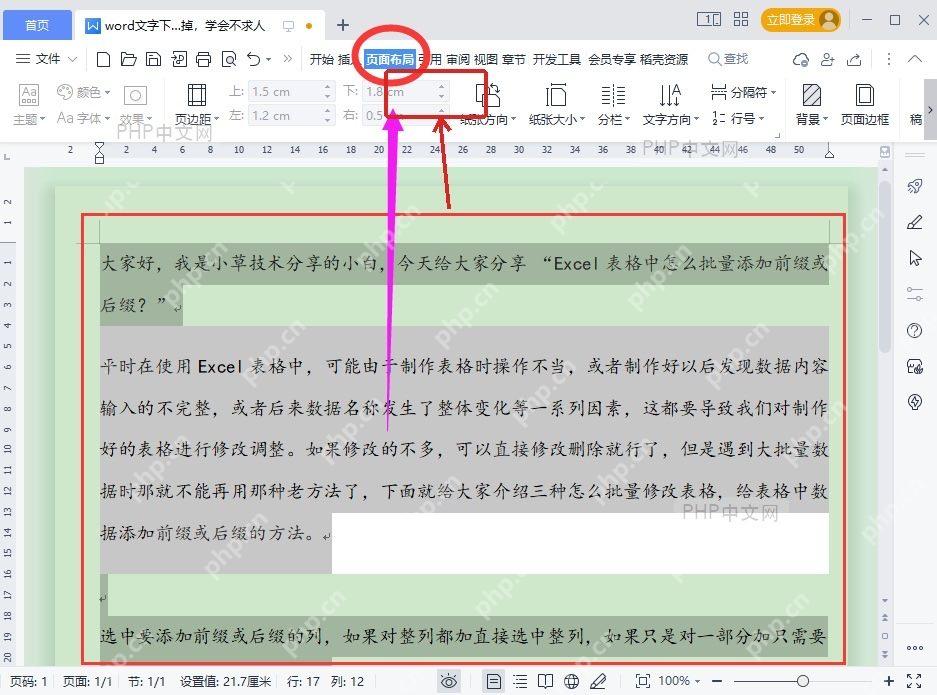The height and width of the screenshot is (695, 937).
Task: Switch to outline view in status bar
Action: (x=520, y=681)
